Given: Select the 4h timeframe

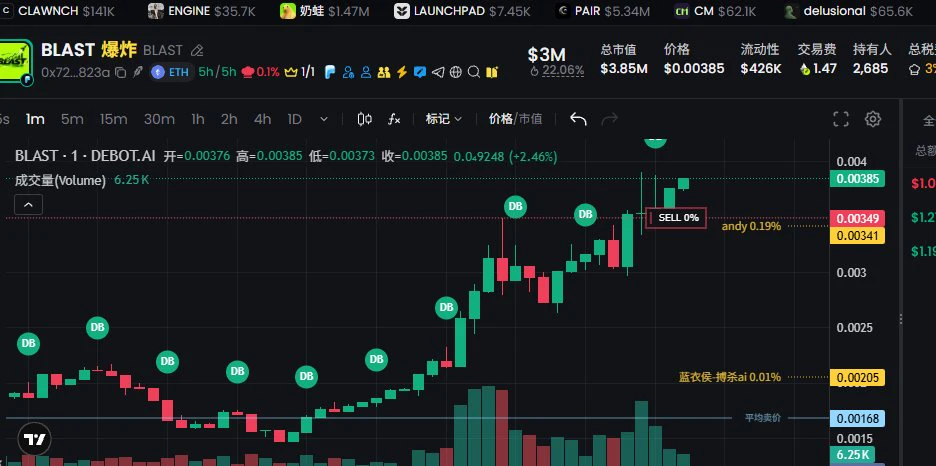Looking at the screenshot, I should point(262,119).
